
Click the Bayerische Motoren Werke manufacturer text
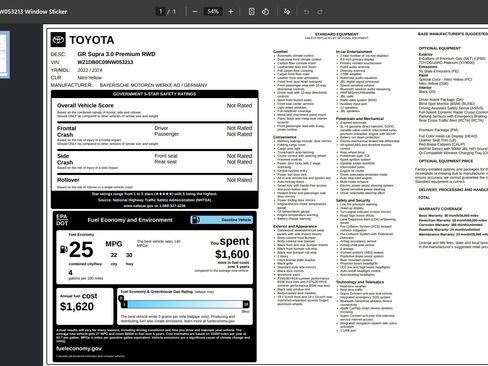153,85
